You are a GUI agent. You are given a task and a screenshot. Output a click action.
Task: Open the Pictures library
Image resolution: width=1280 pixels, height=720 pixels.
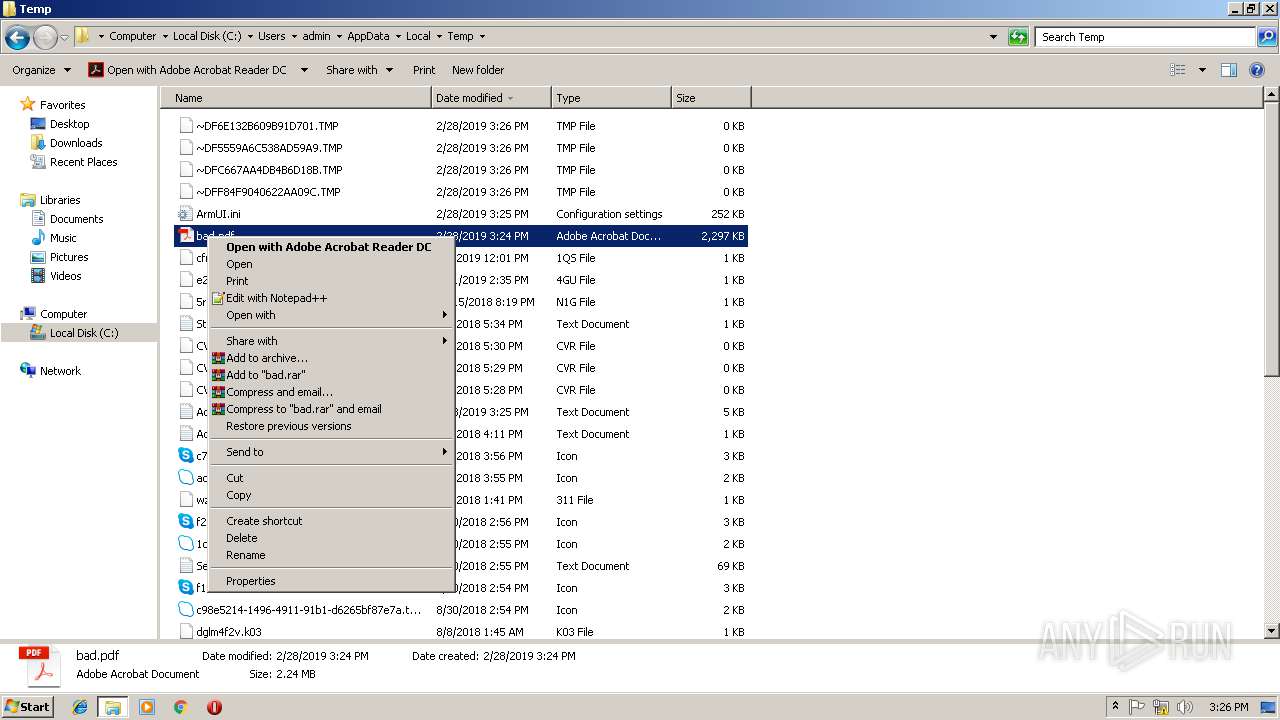click(x=69, y=257)
